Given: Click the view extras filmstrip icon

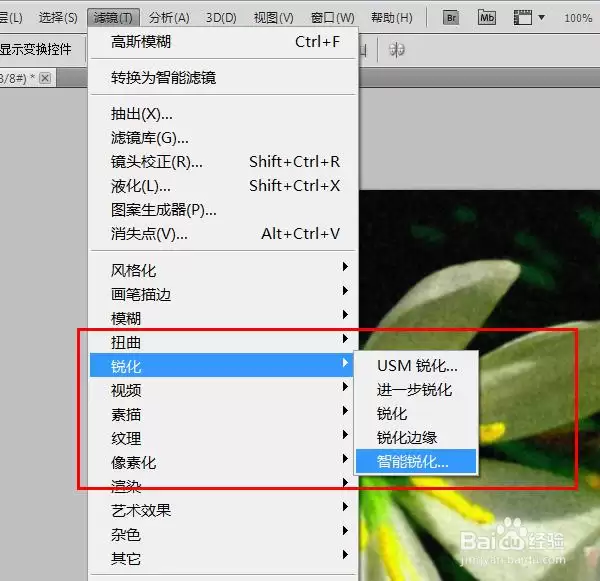Looking at the screenshot, I should [x=523, y=18].
